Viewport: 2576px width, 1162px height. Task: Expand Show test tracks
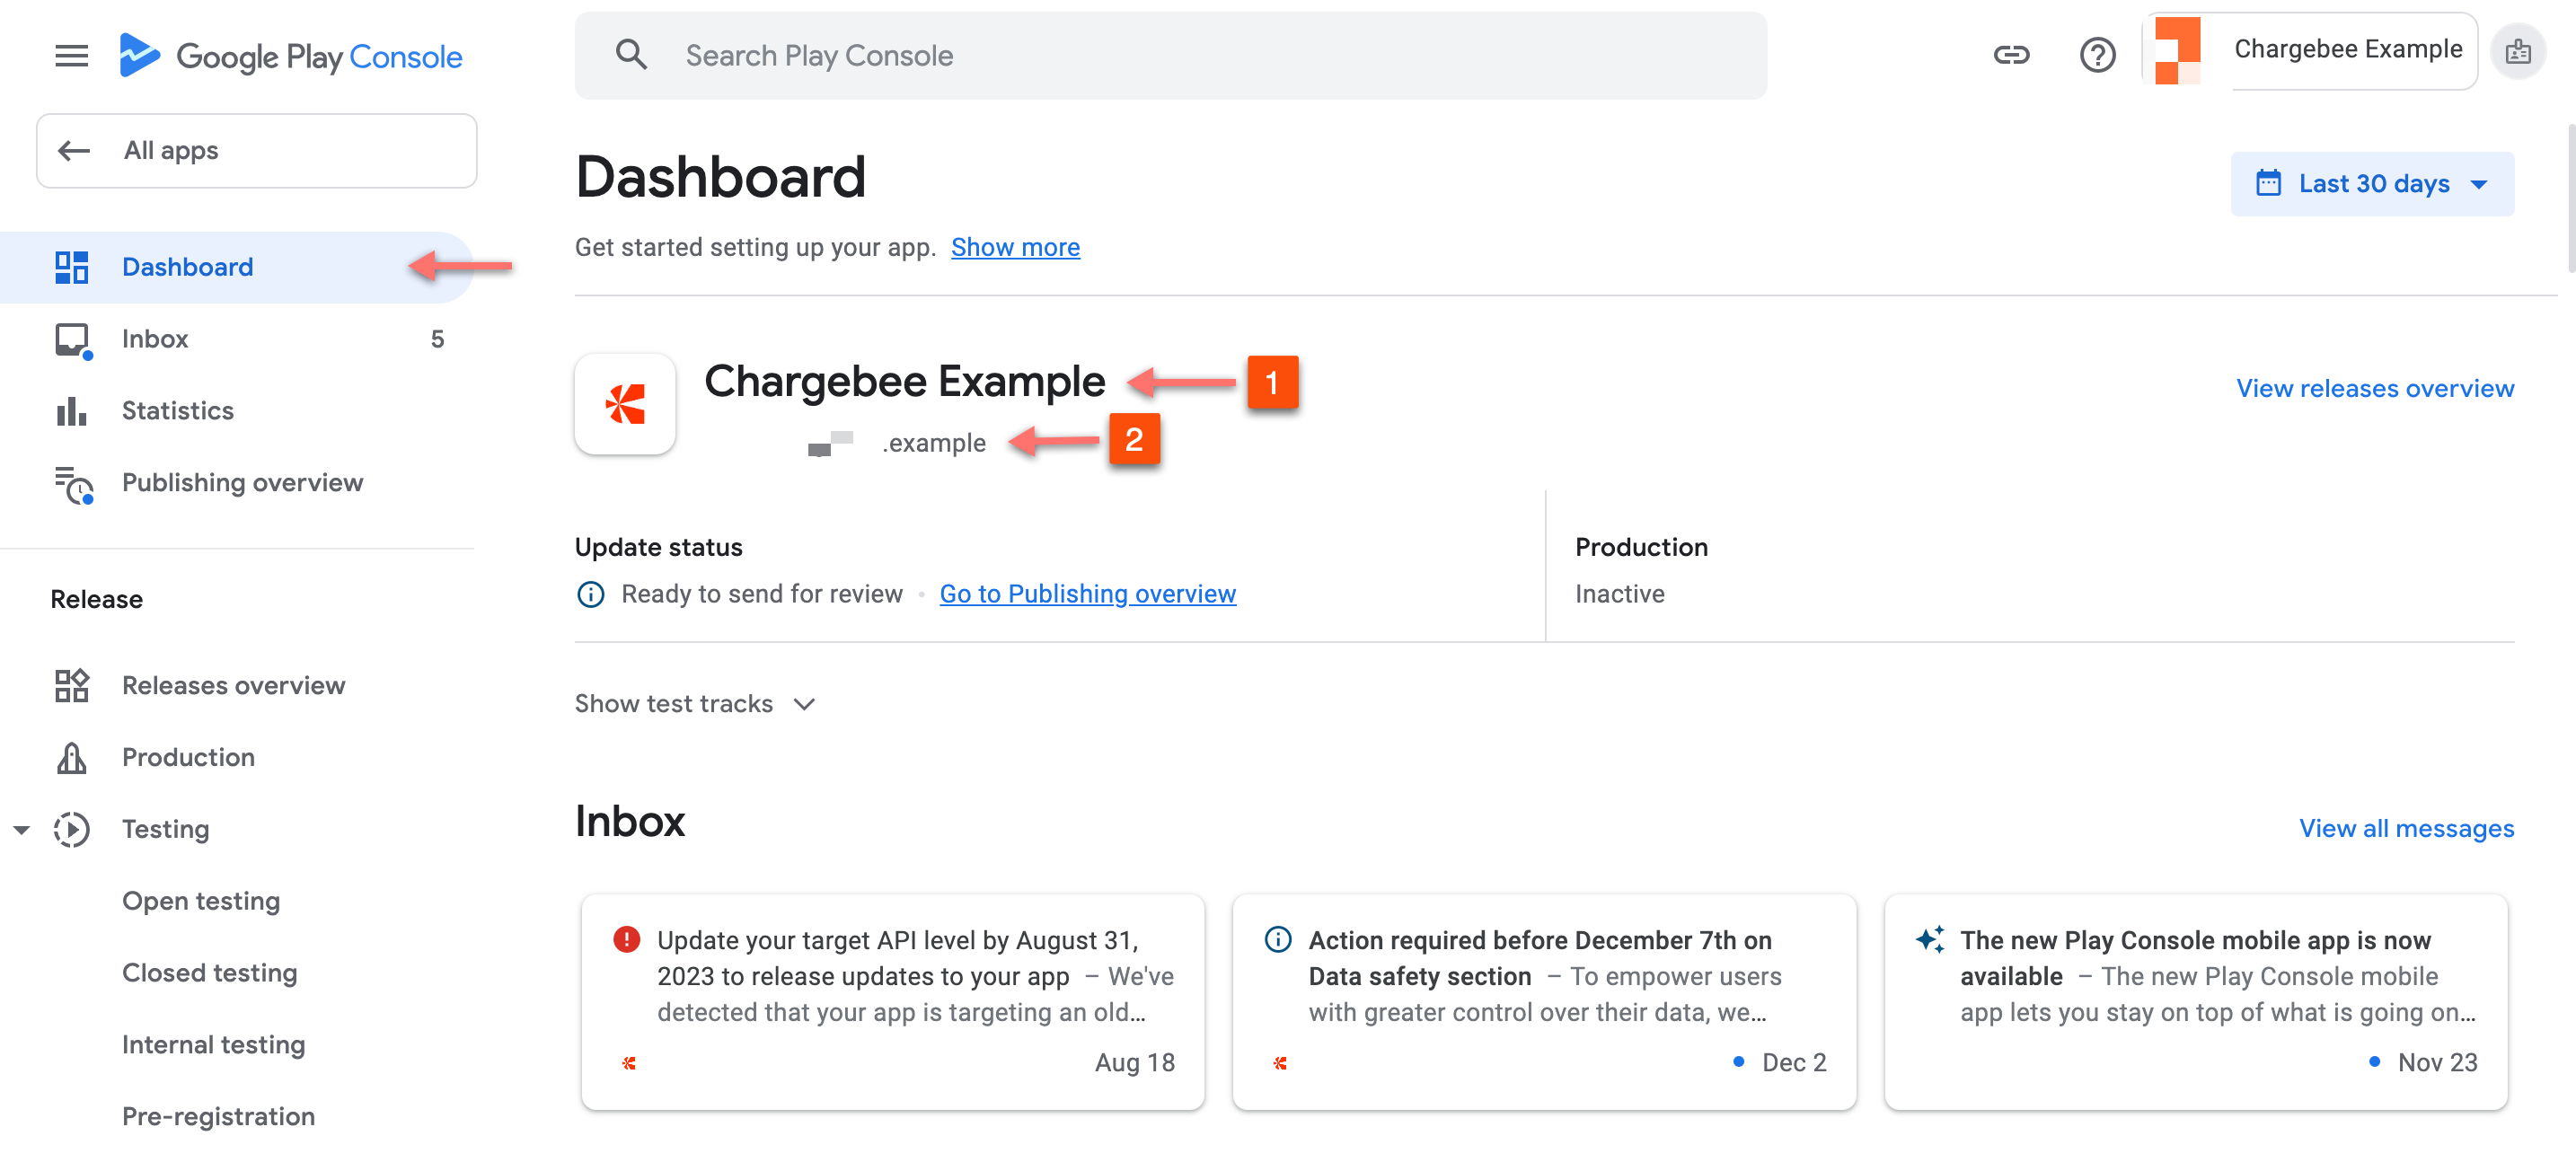click(x=695, y=704)
